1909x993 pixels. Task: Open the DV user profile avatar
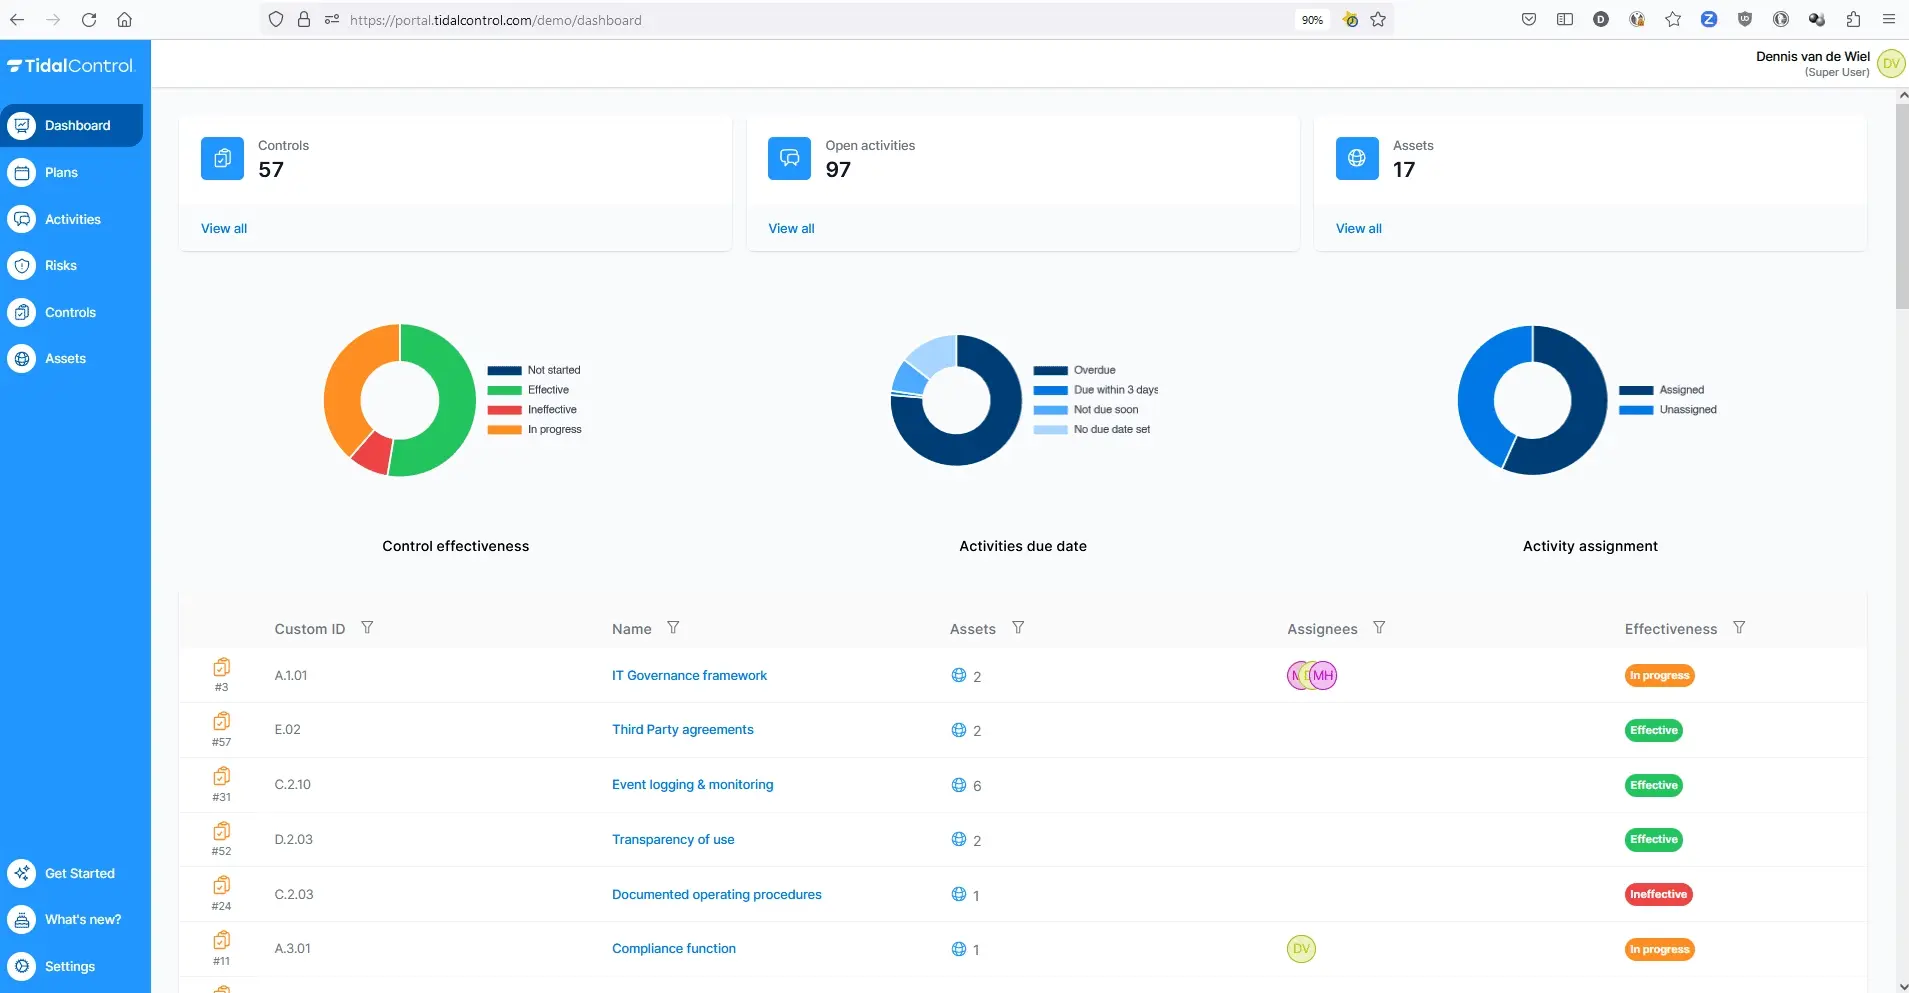1891,64
